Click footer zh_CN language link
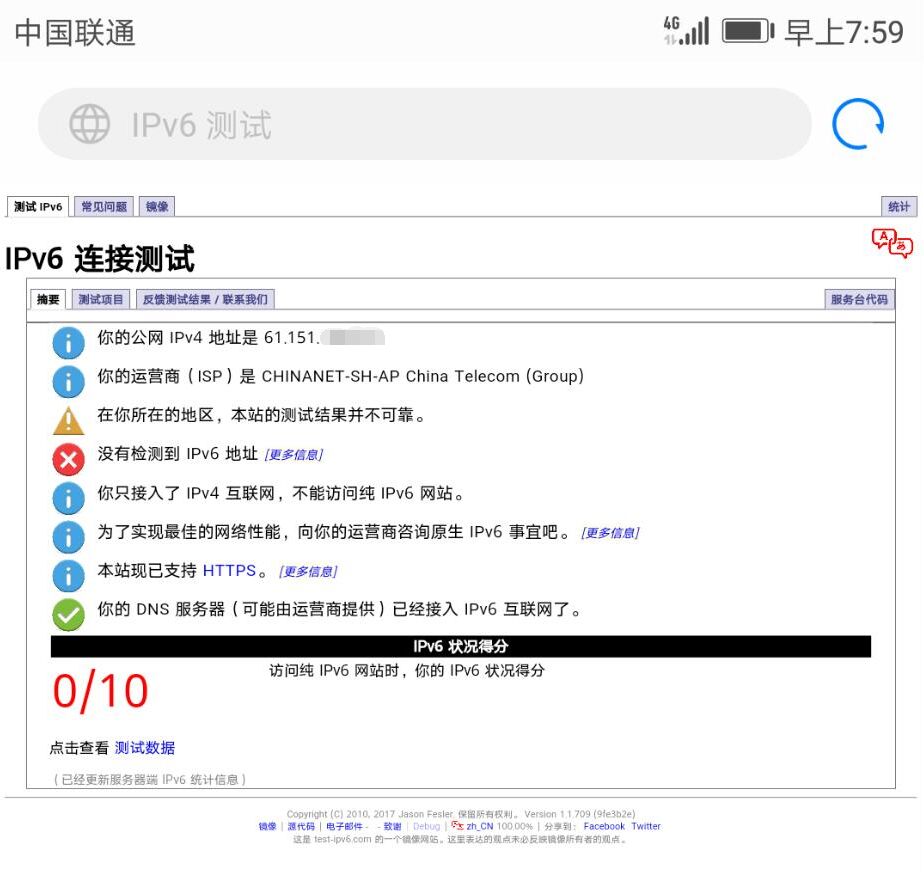Viewport: 924px width, 872px height. click(480, 826)
